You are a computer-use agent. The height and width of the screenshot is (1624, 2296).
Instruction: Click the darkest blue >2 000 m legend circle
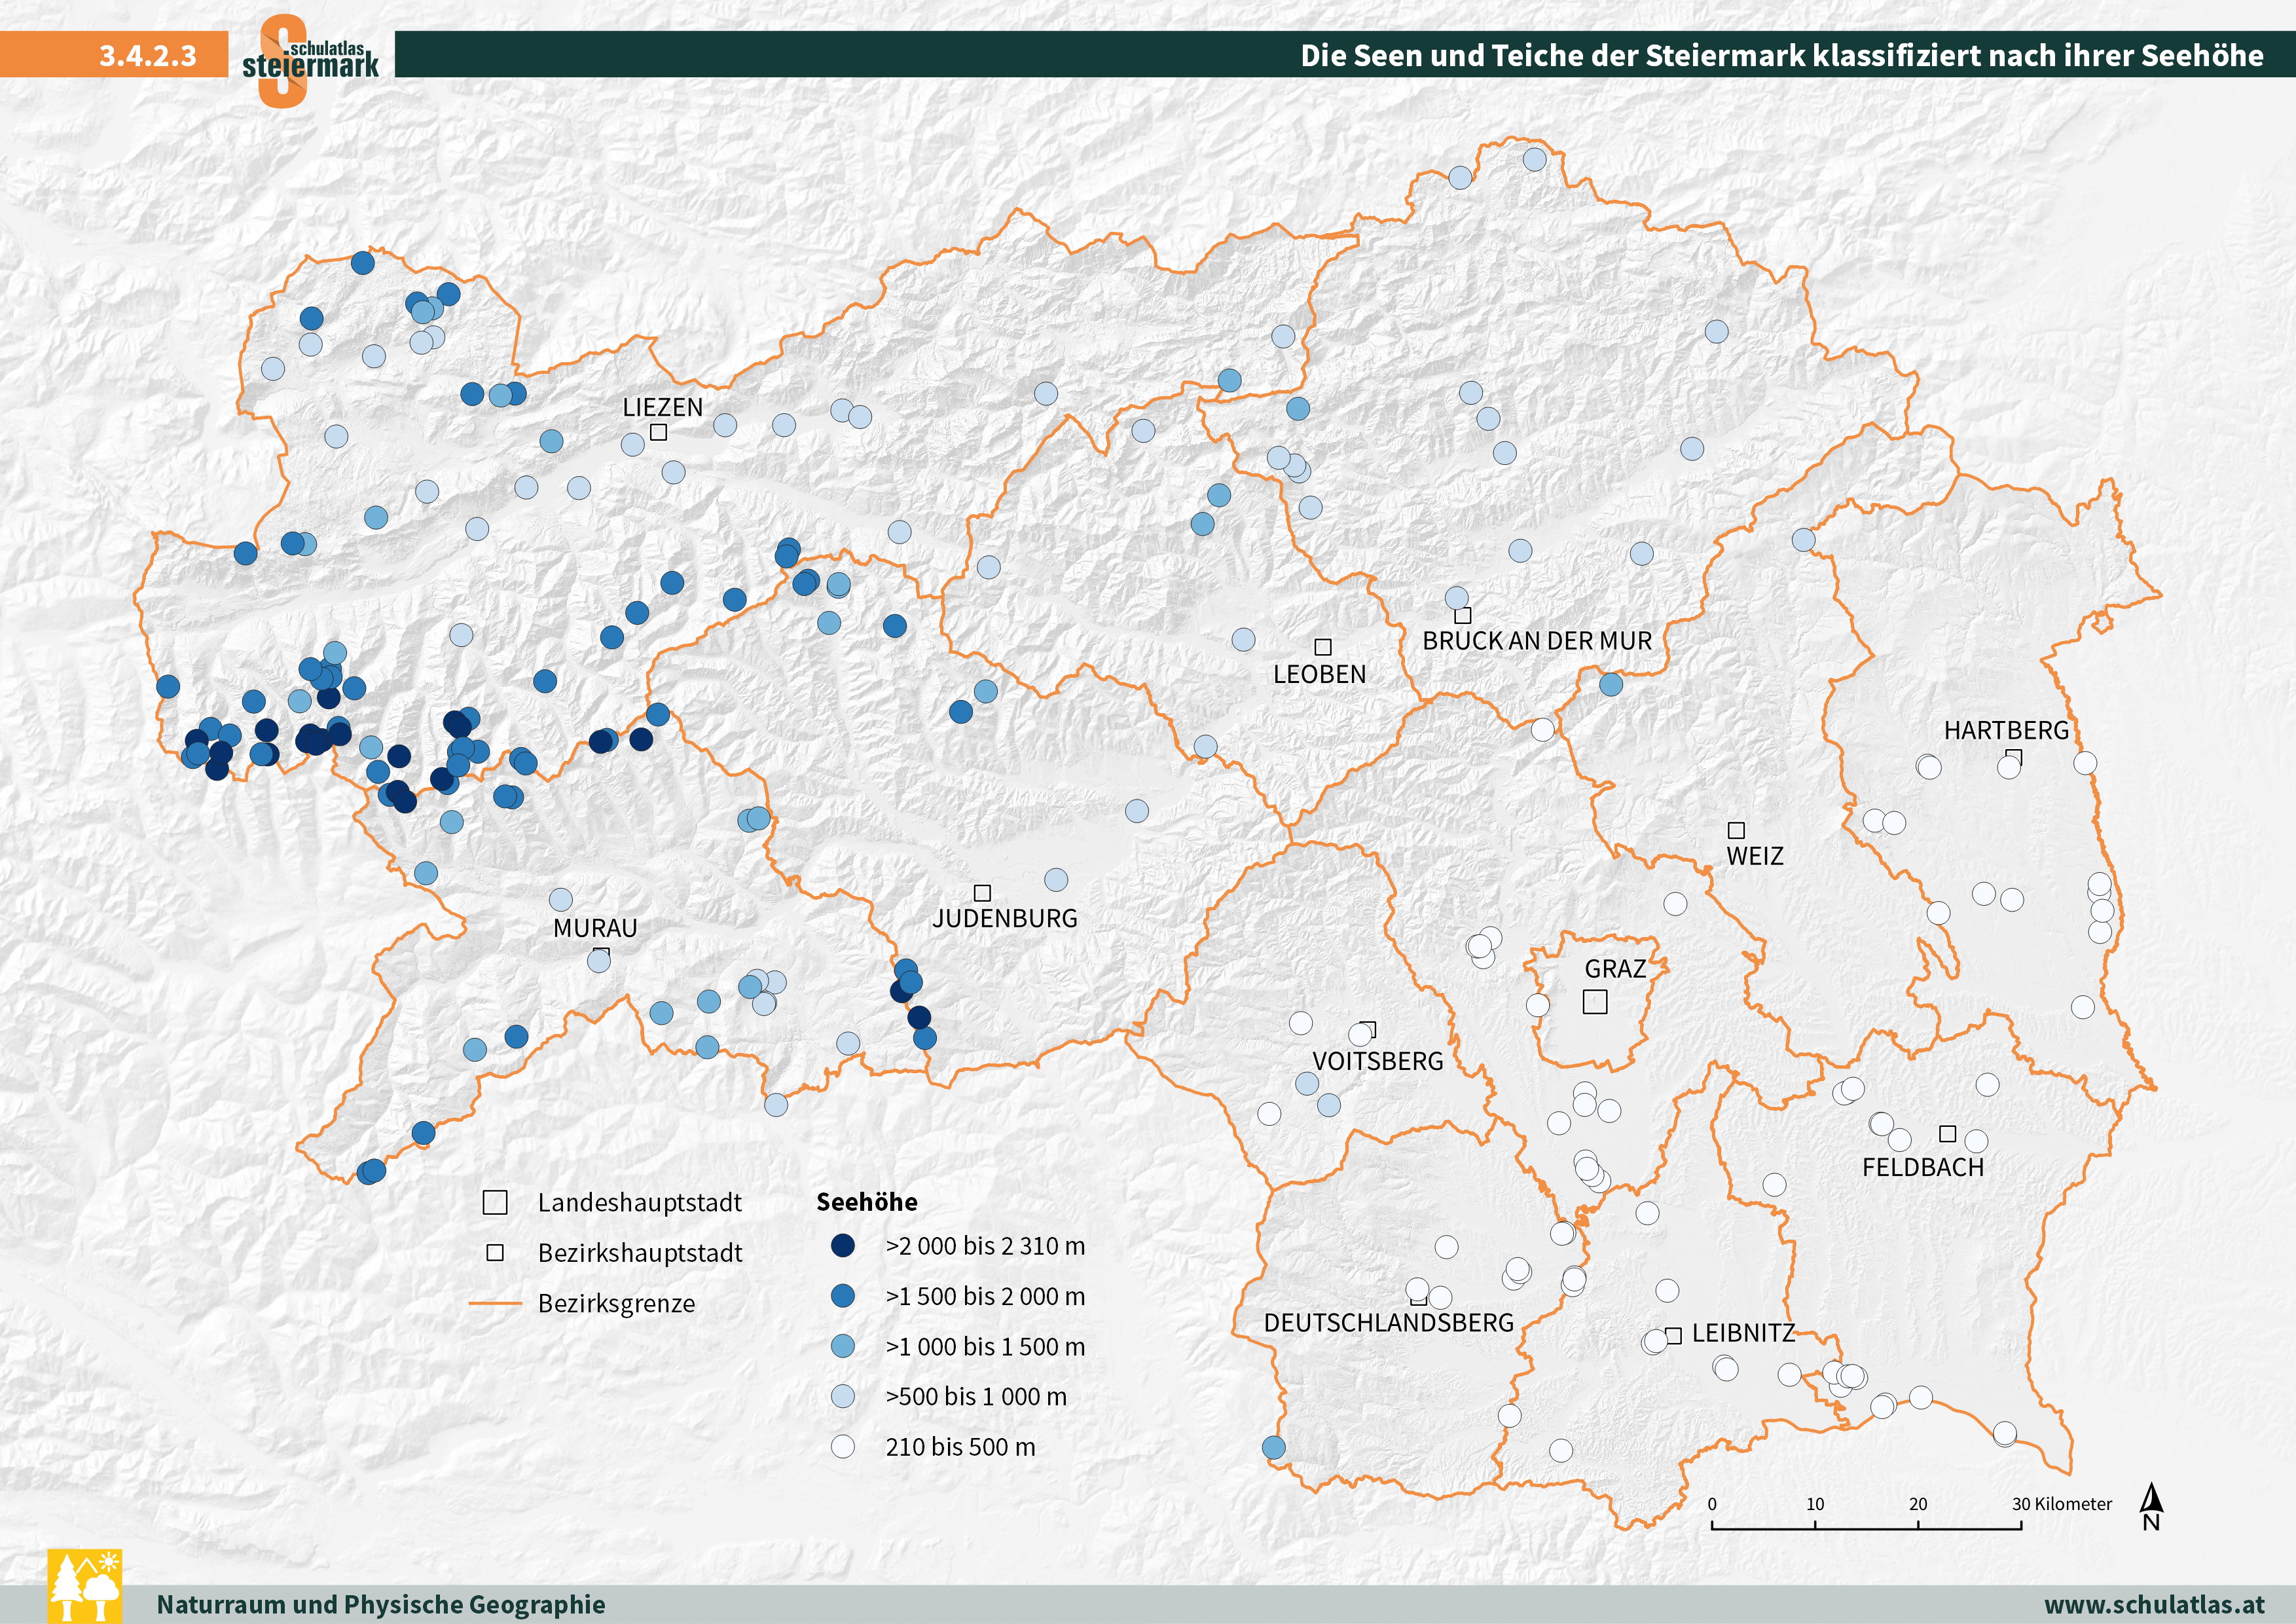coord(843,1245)
